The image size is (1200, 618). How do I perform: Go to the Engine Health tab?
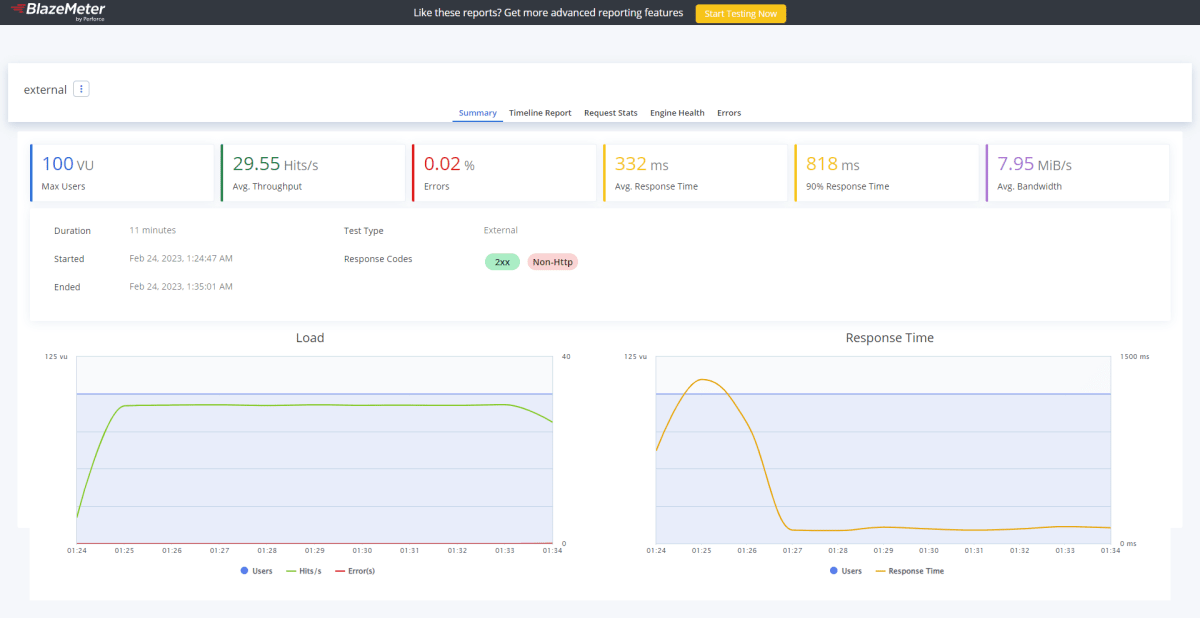pos(677,113)
